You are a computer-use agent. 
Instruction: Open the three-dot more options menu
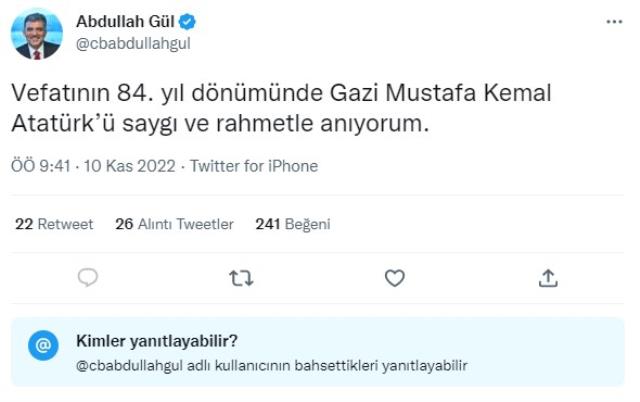(x=614, y=21)
